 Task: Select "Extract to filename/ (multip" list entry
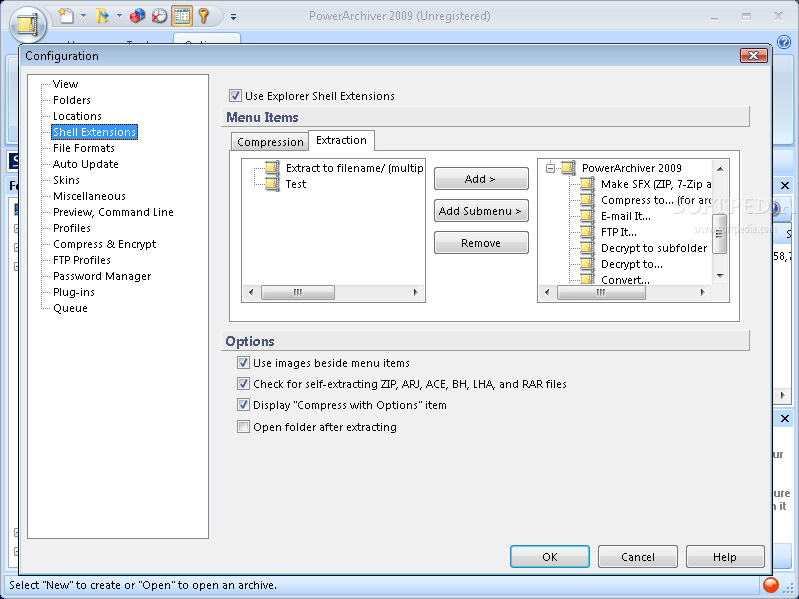354,168
